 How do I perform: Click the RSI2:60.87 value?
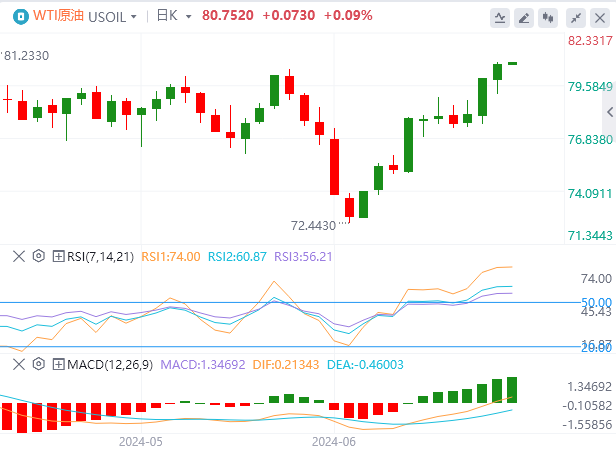coord(237,257)
